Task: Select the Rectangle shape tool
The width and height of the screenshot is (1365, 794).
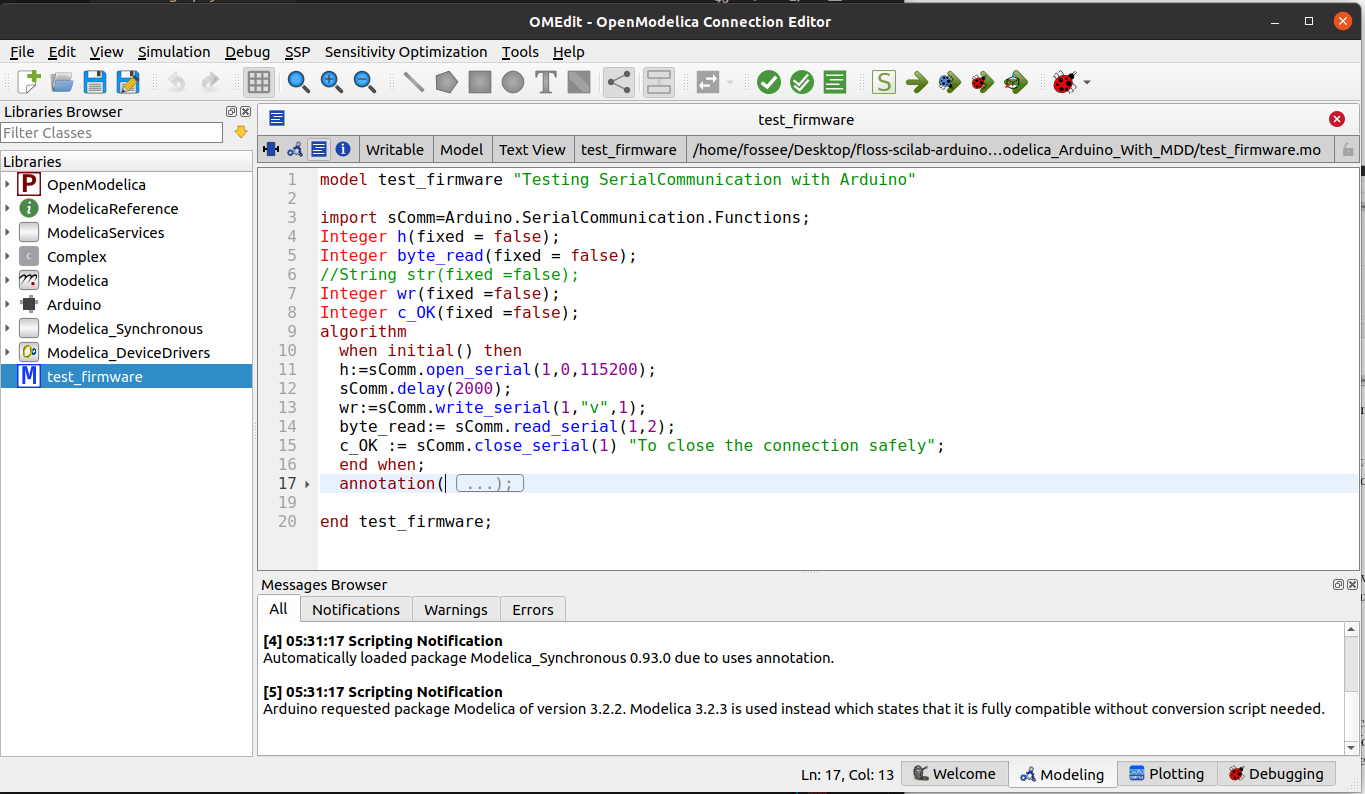Action: (480, 82)
